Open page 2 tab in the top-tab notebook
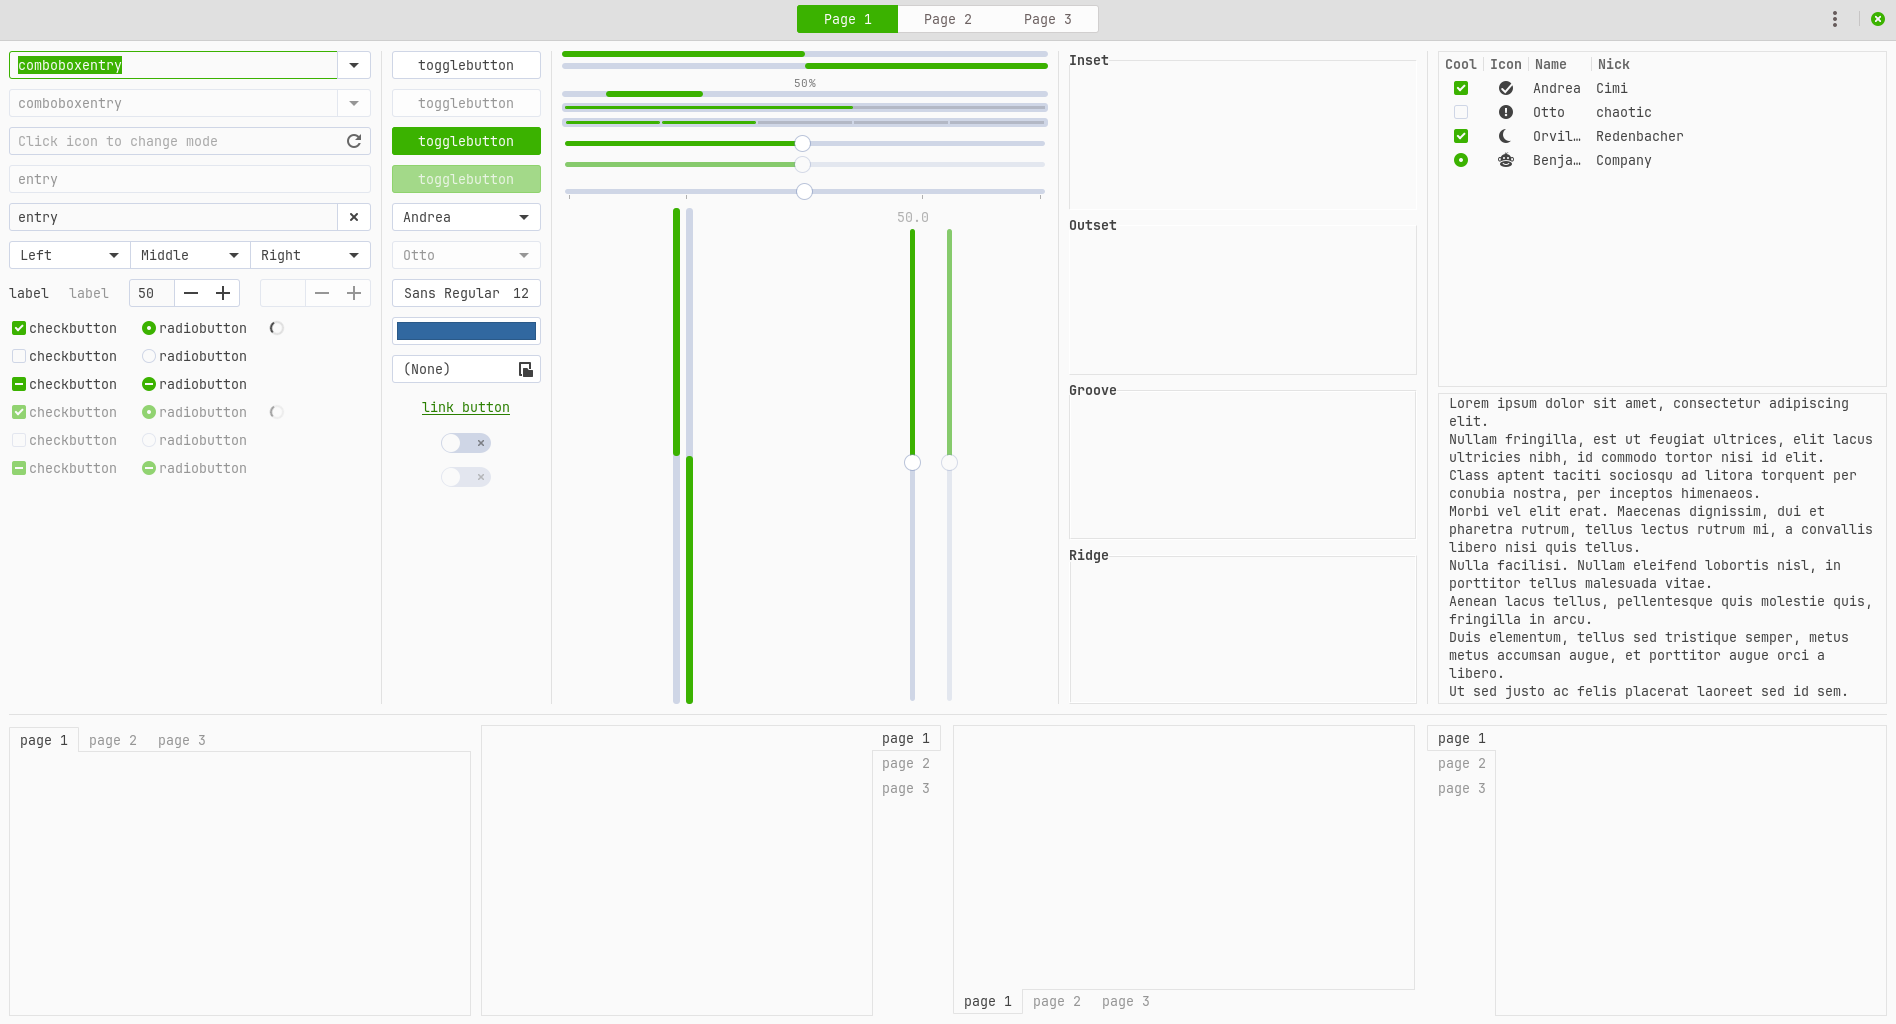Screen dimensions: 1896x1024 click(x=113, y=740)
